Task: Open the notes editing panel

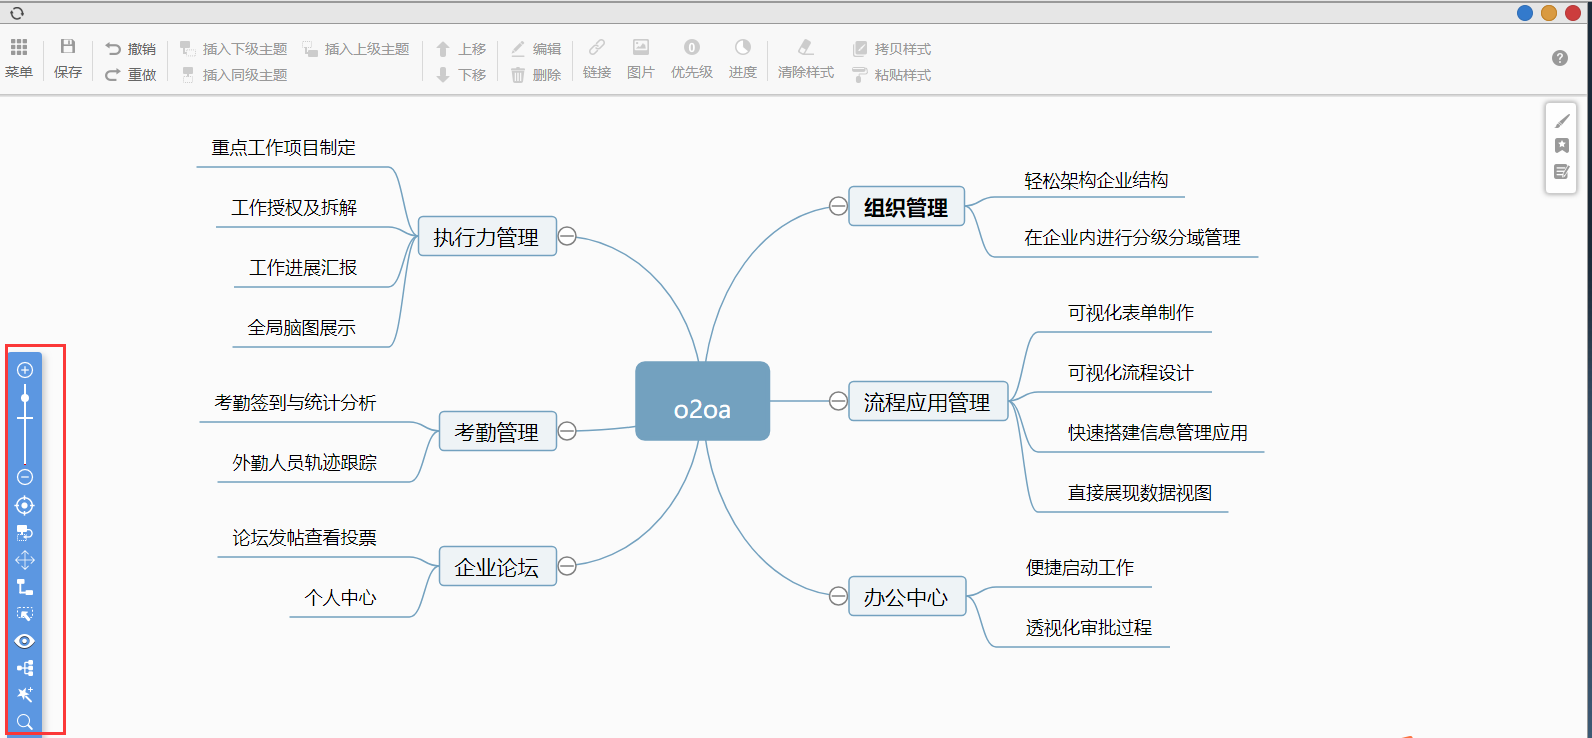Action: click(x=1562, y=172)
